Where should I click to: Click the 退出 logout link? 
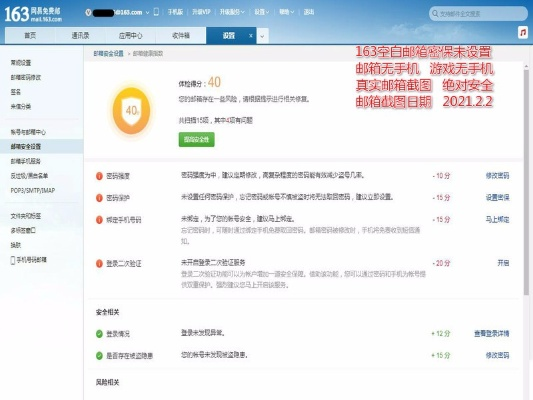[x=309, y=12]
